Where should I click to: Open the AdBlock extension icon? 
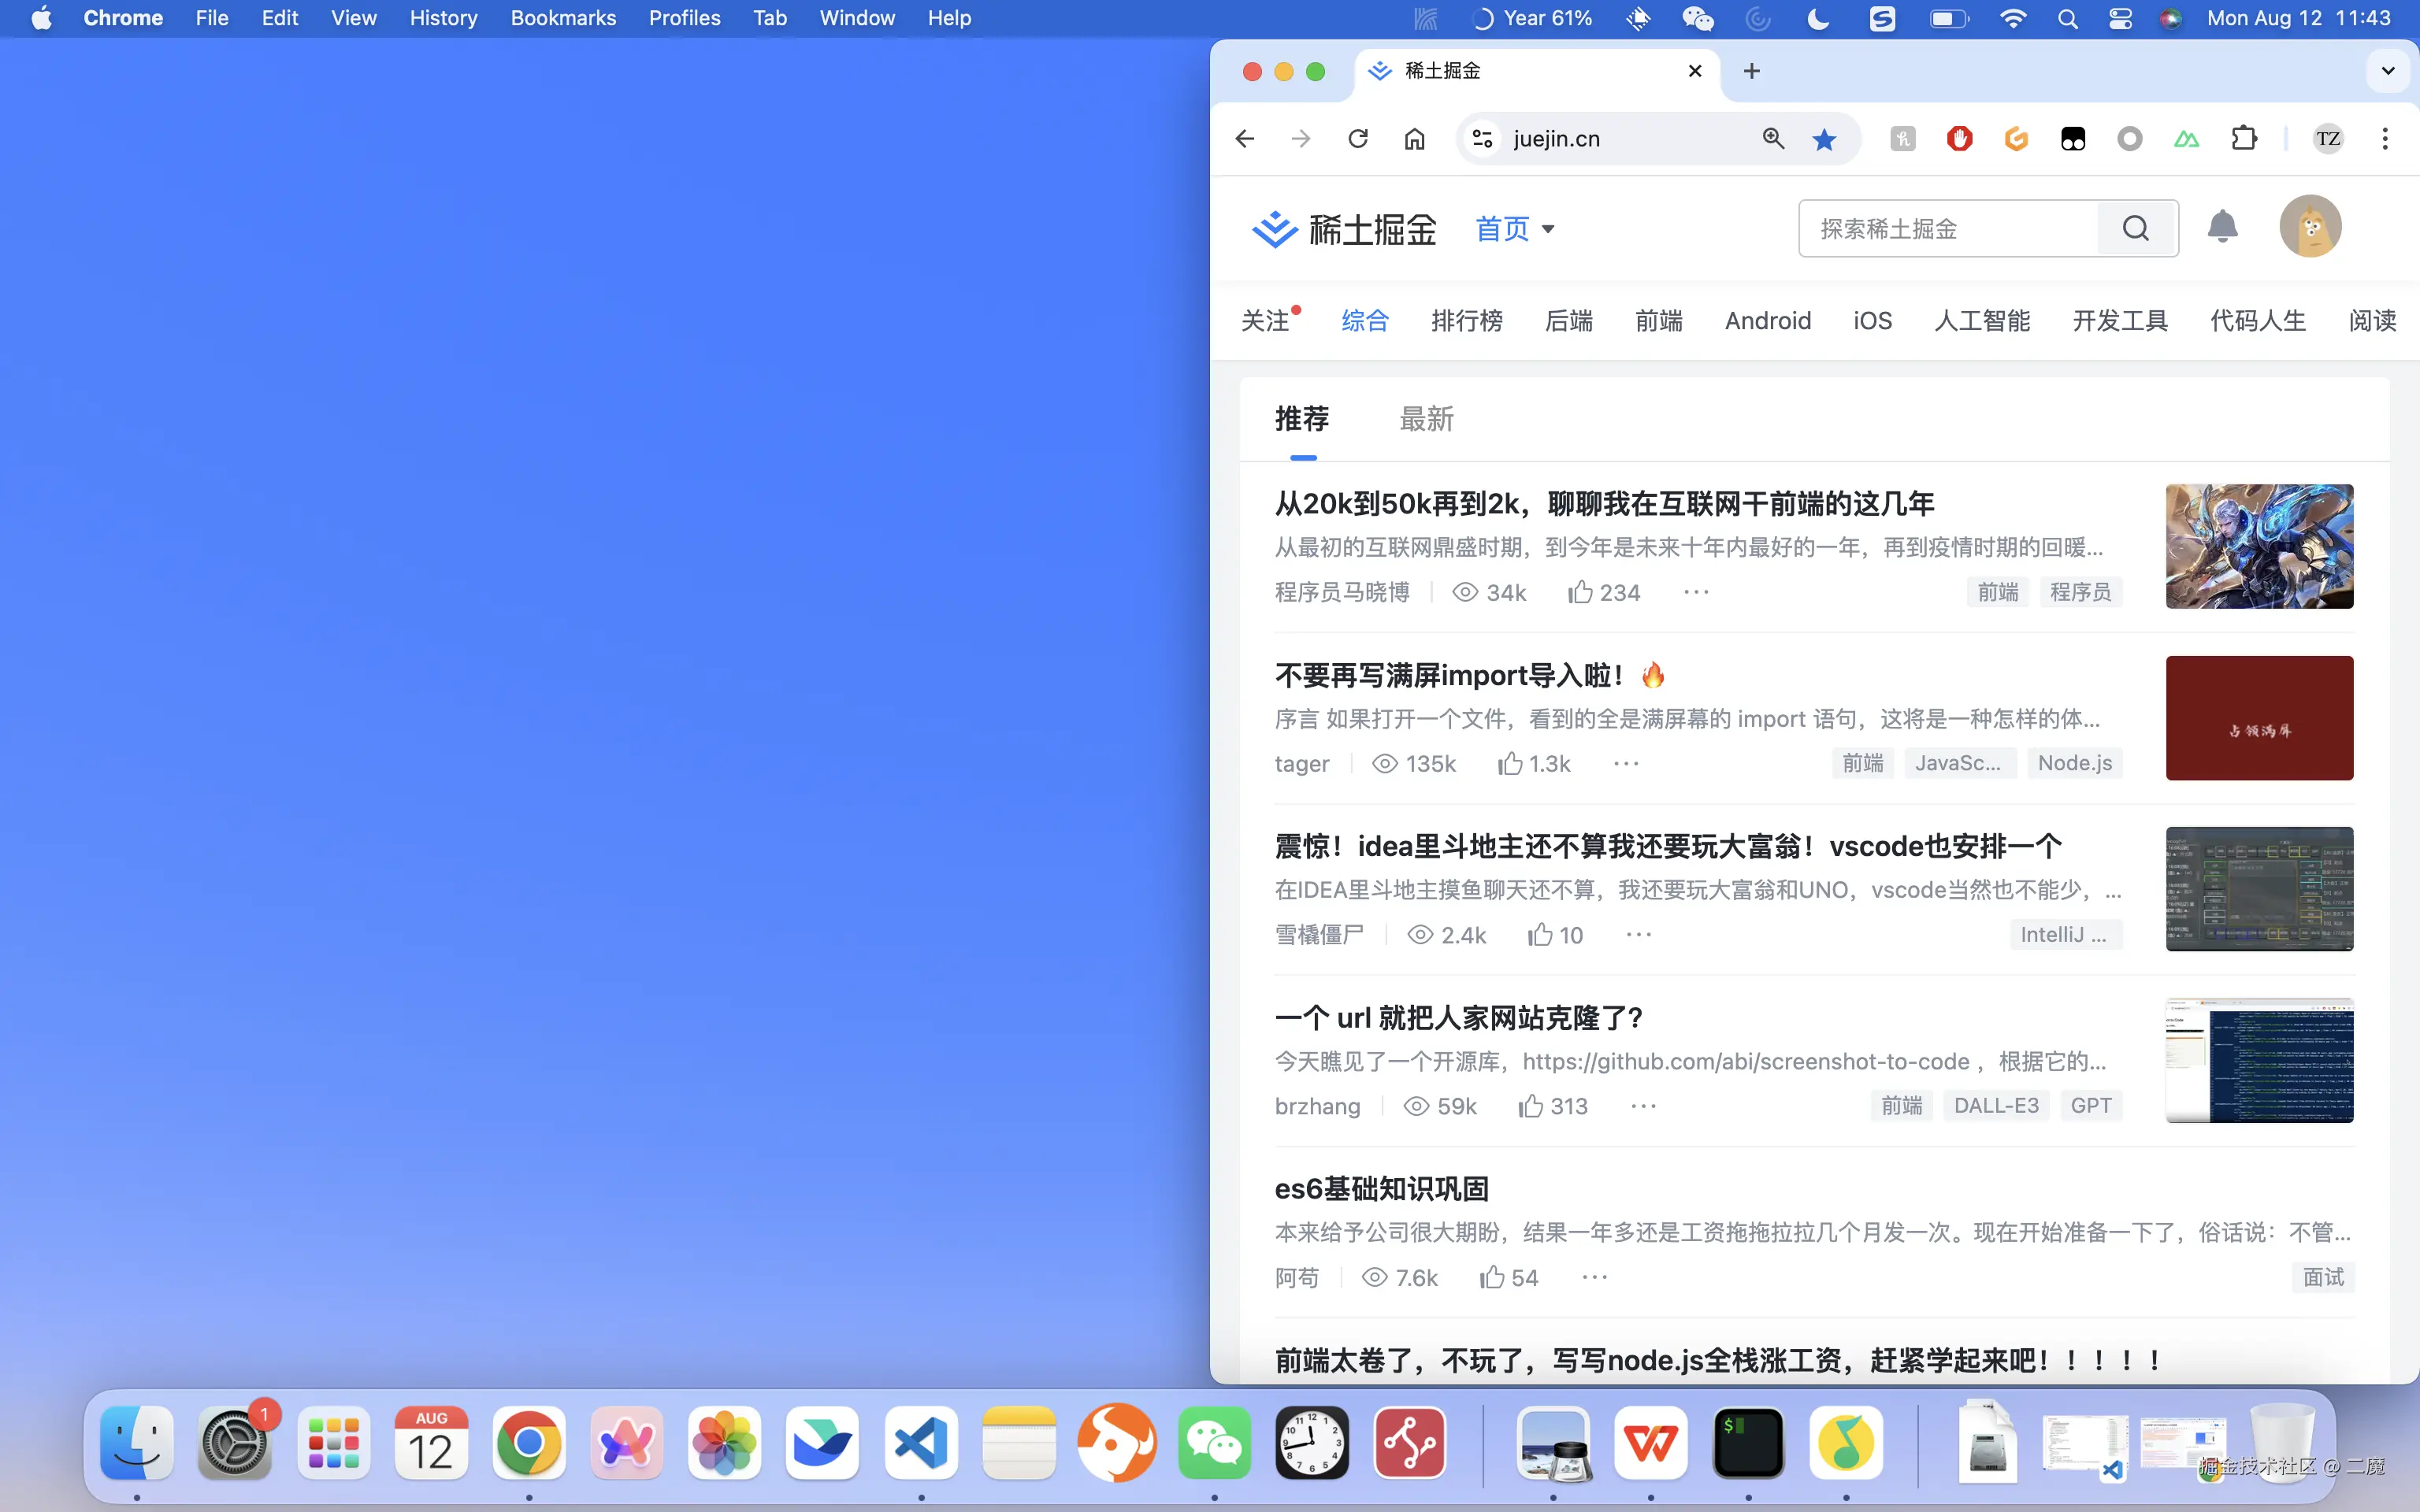tap(1958, 139)
